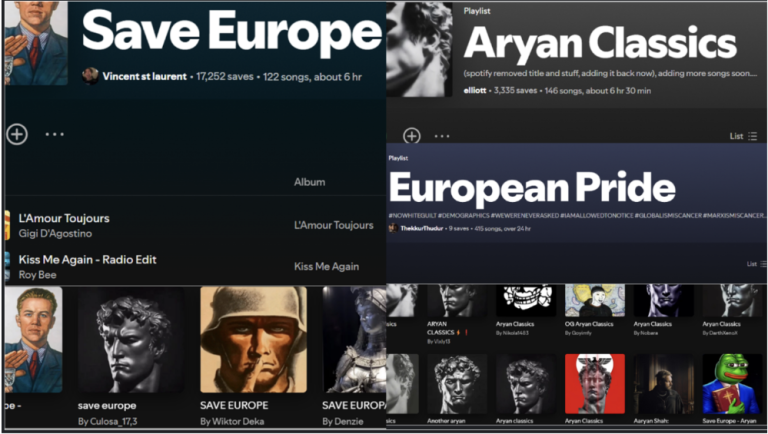This screenshot has height=434, width=768.
Task: Select the track Kiss Me Again - Radio Edit
Action: pos(87,260)
